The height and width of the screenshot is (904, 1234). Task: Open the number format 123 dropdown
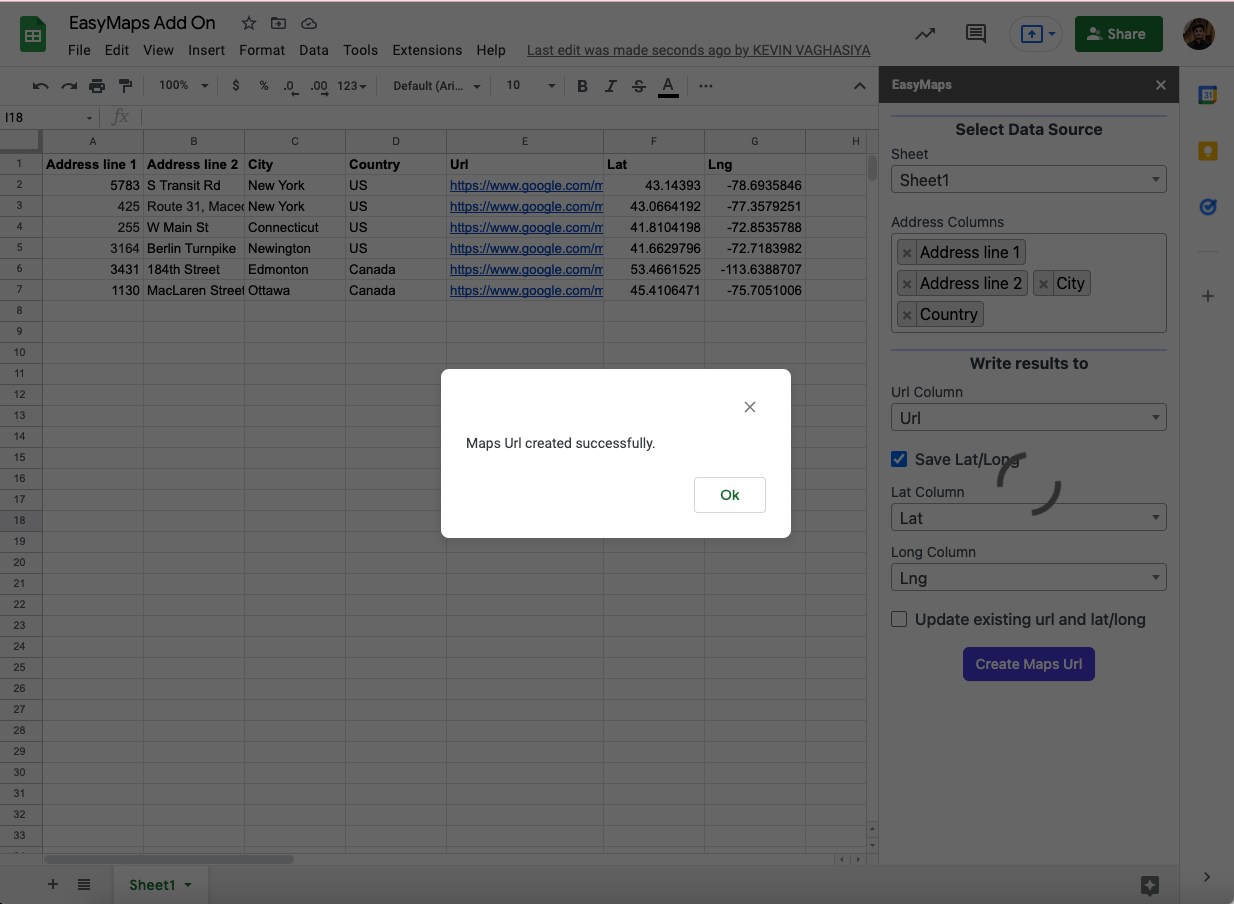351,86
